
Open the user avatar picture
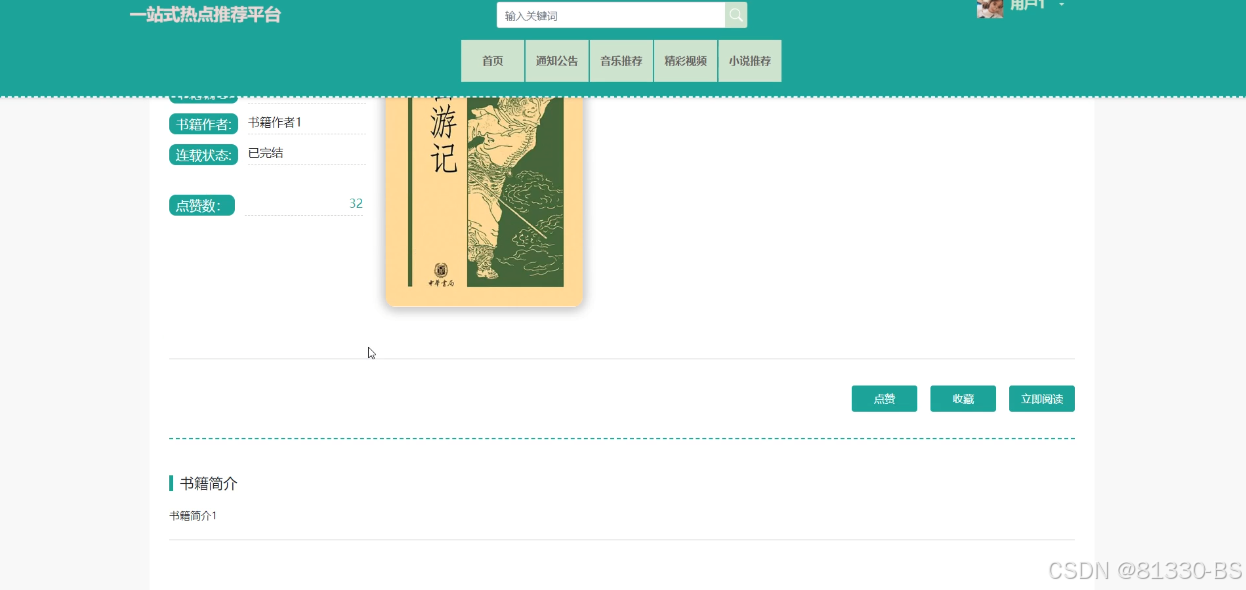click(x=990, y=7)
